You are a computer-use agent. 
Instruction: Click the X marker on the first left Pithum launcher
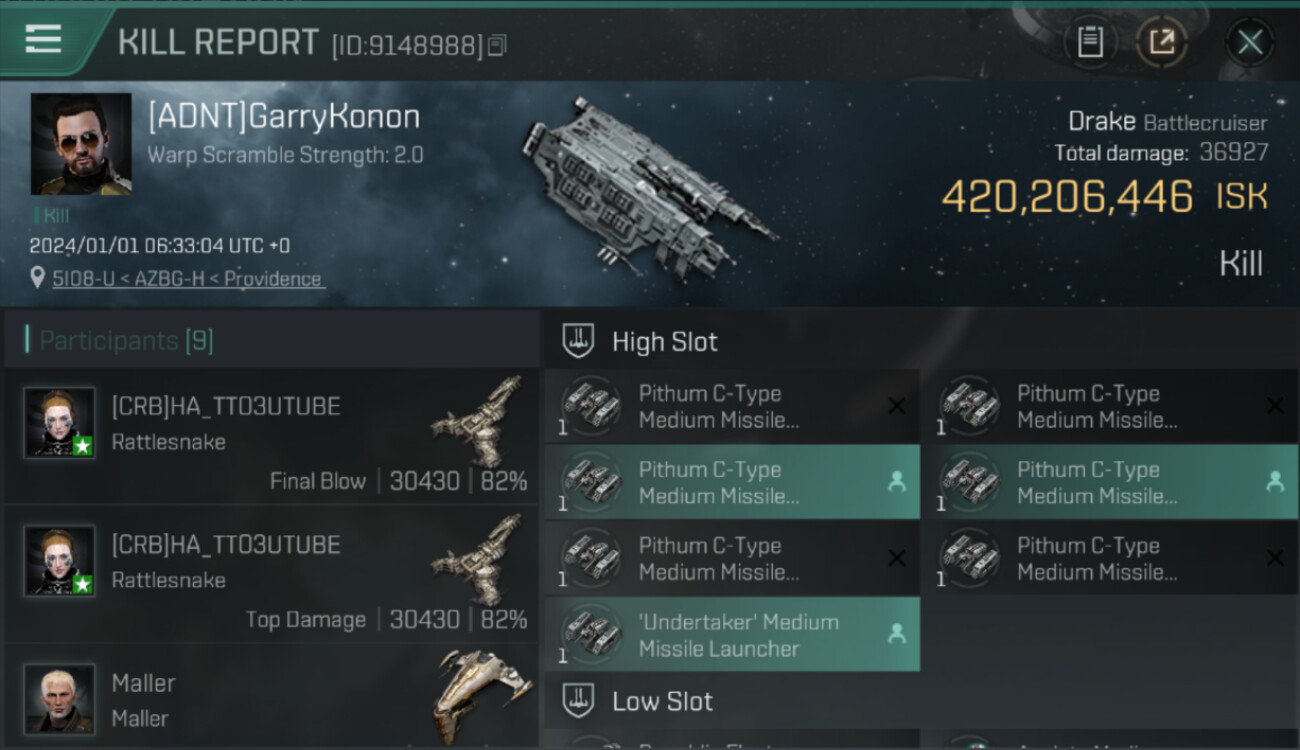click(x=897, y=406)
